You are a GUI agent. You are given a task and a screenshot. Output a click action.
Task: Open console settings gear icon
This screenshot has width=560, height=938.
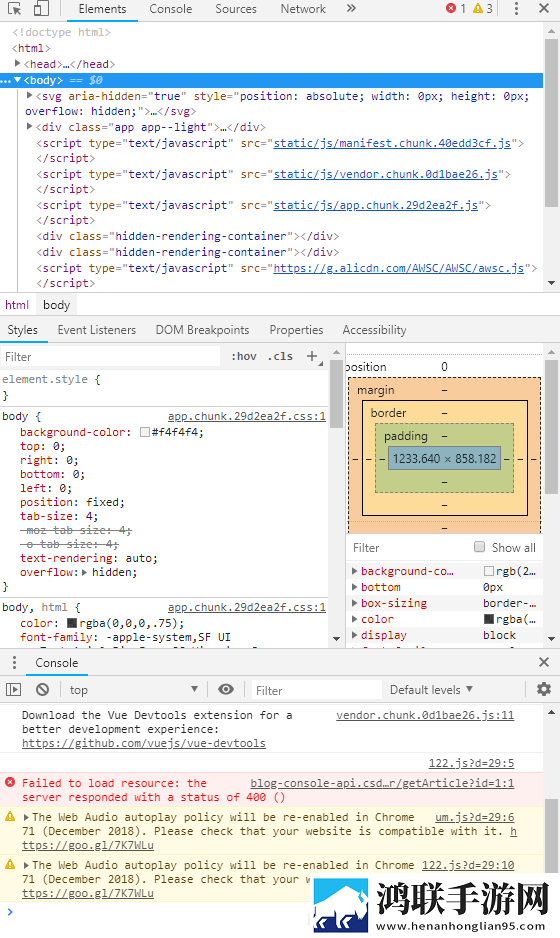pyautogui.click(x=544, y=689)
